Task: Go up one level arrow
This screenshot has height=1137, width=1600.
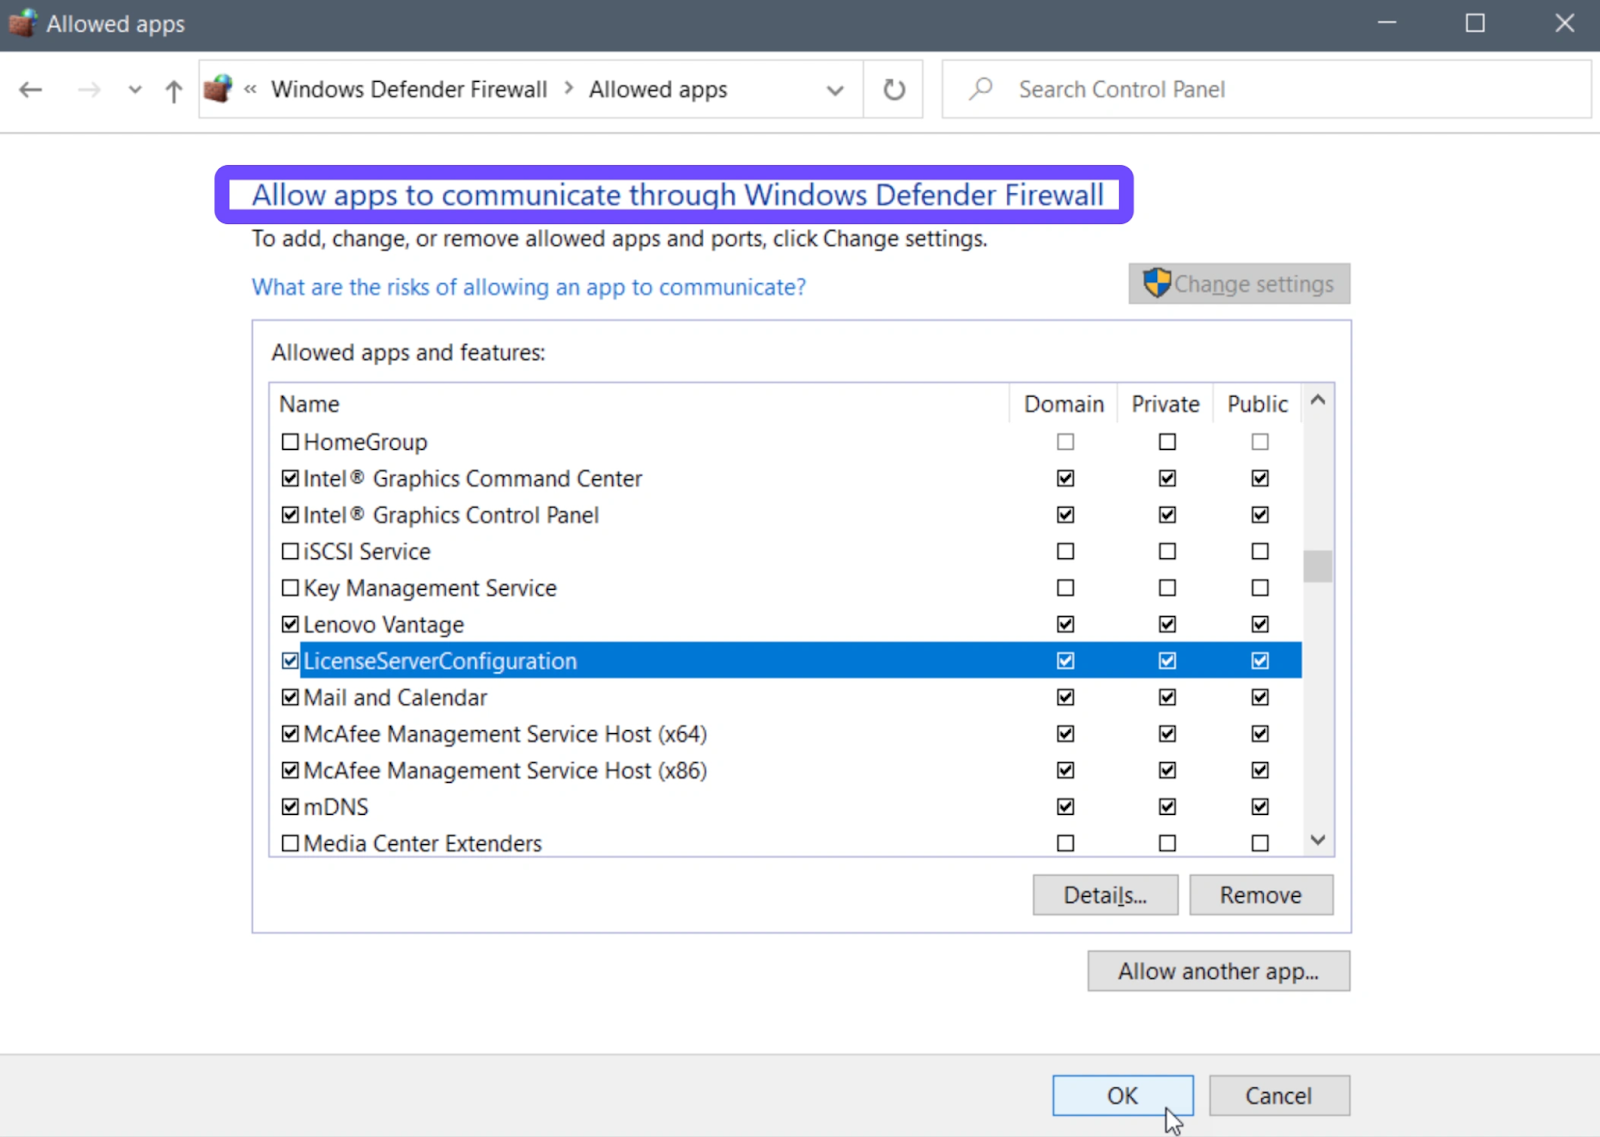Action: [x=174, y=91]
